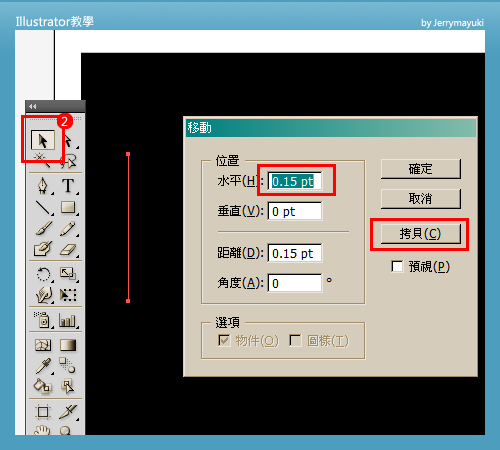Select the Paintbrush tool
The image size is (500, 450).
(43, 228)
